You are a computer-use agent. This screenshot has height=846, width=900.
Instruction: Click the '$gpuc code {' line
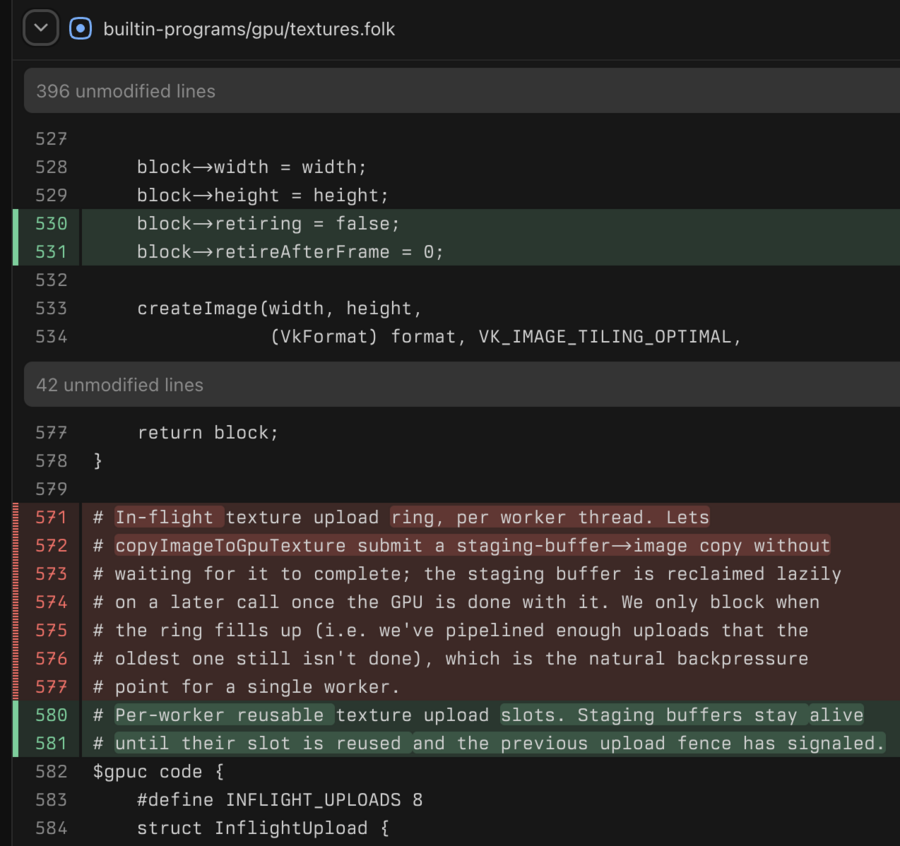158,771
